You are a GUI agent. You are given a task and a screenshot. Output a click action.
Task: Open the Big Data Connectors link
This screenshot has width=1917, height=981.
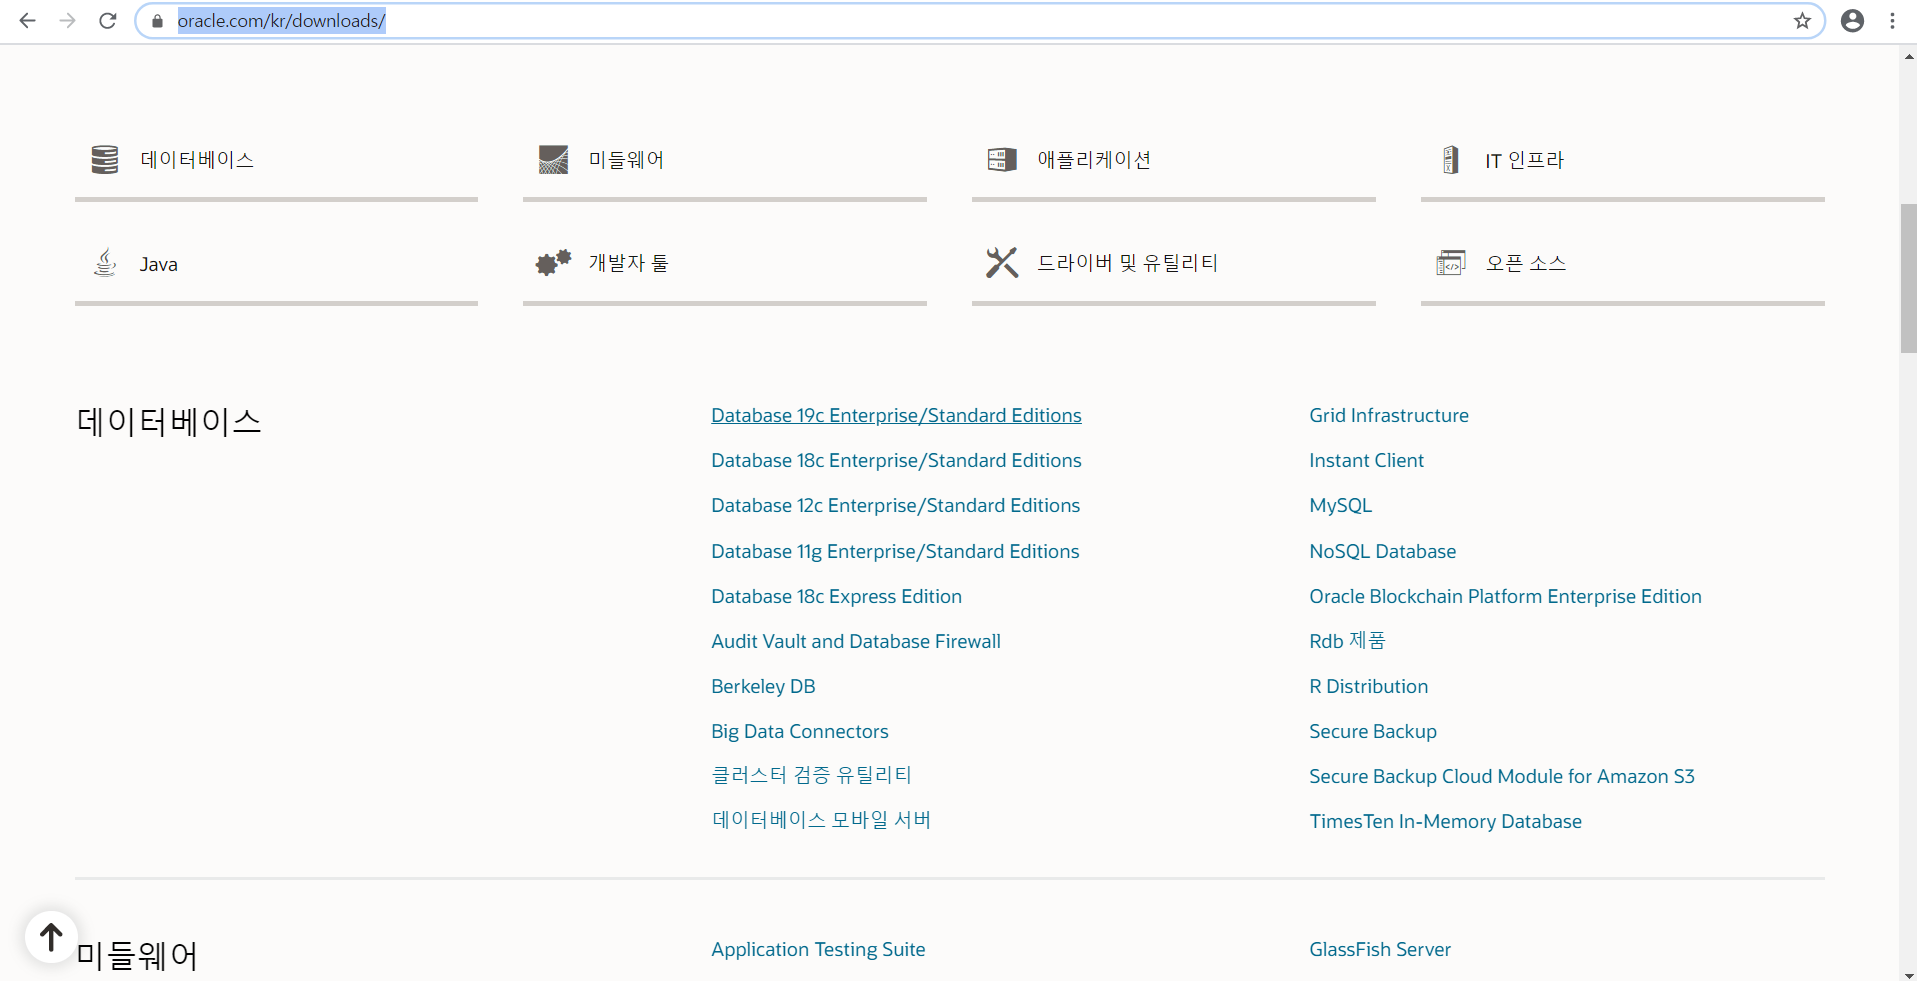pyautogui.click(x=799, y=731)
